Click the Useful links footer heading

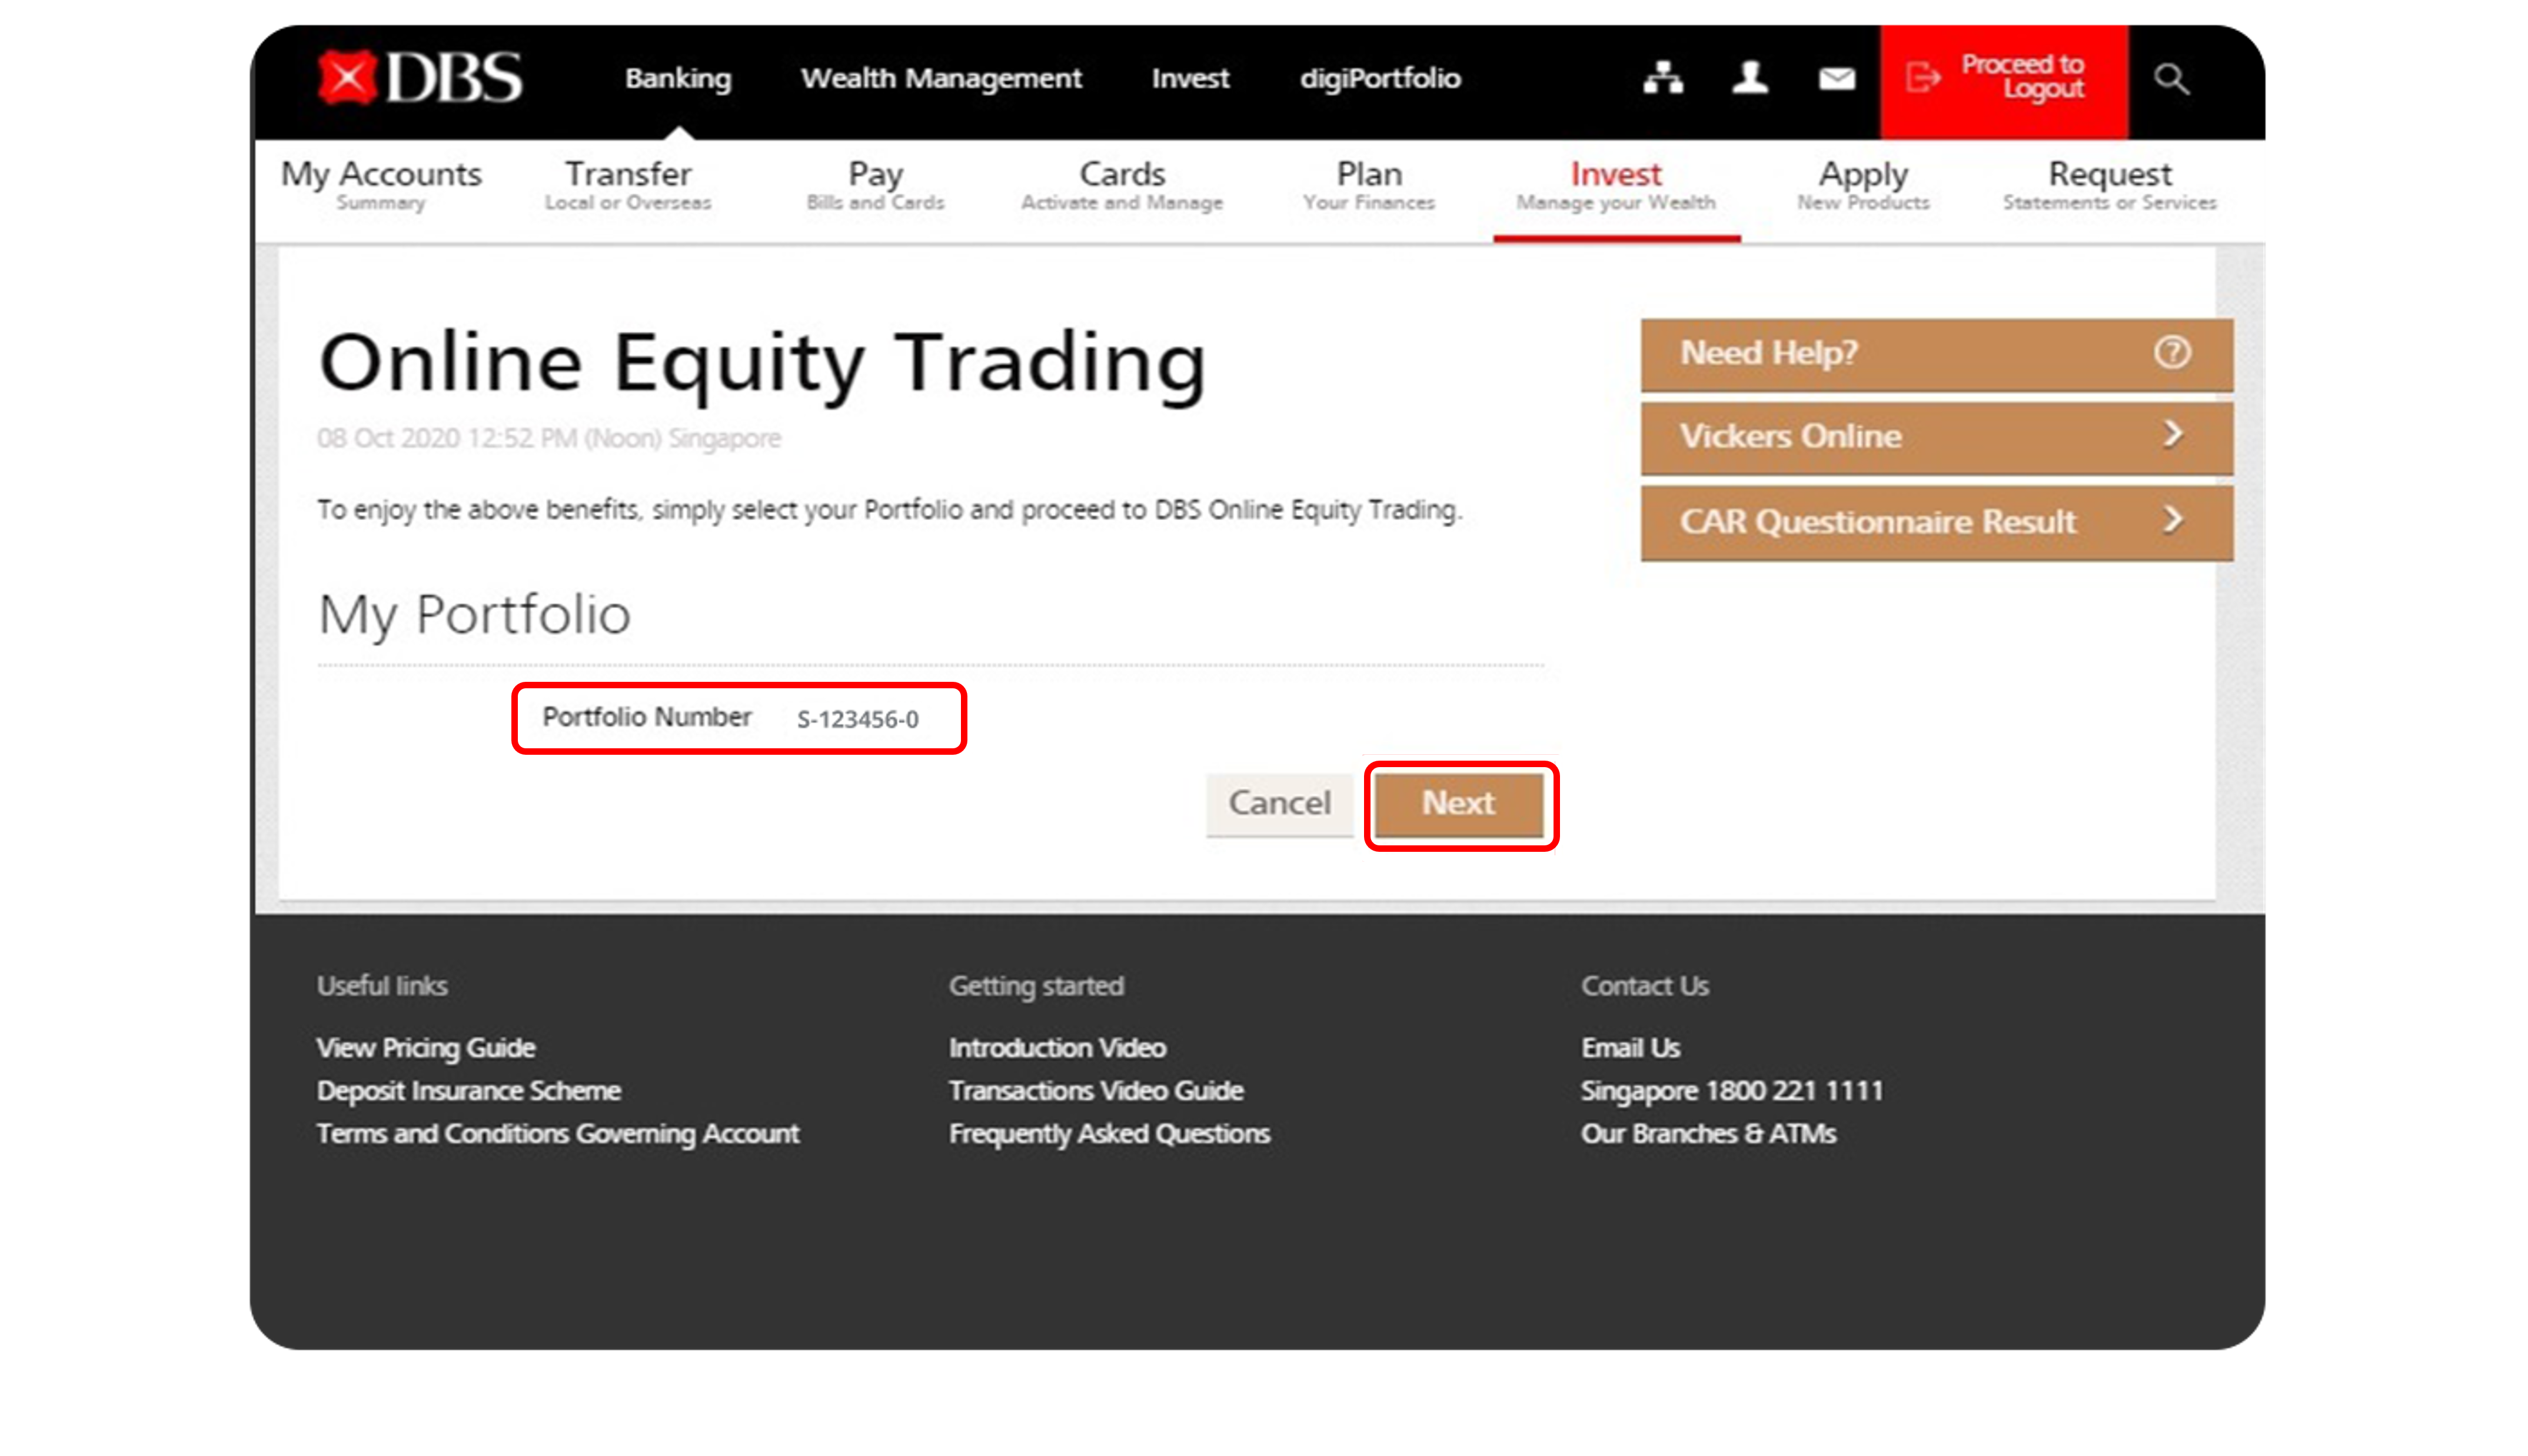pyautogui.click(x=382, y=985)
